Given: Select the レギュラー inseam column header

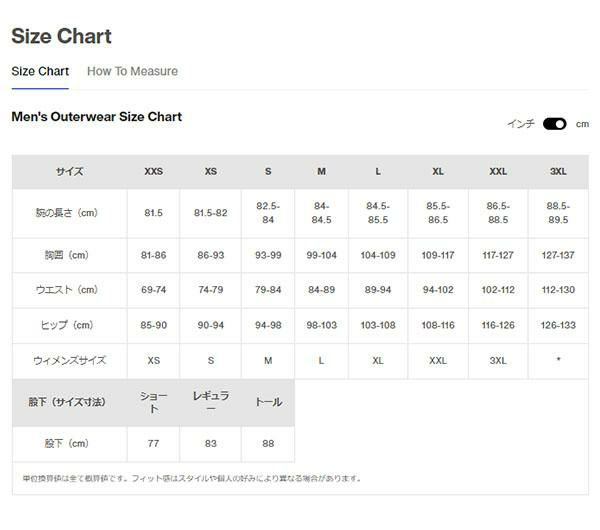Looking at the screenshot, I should pos(210,402).
